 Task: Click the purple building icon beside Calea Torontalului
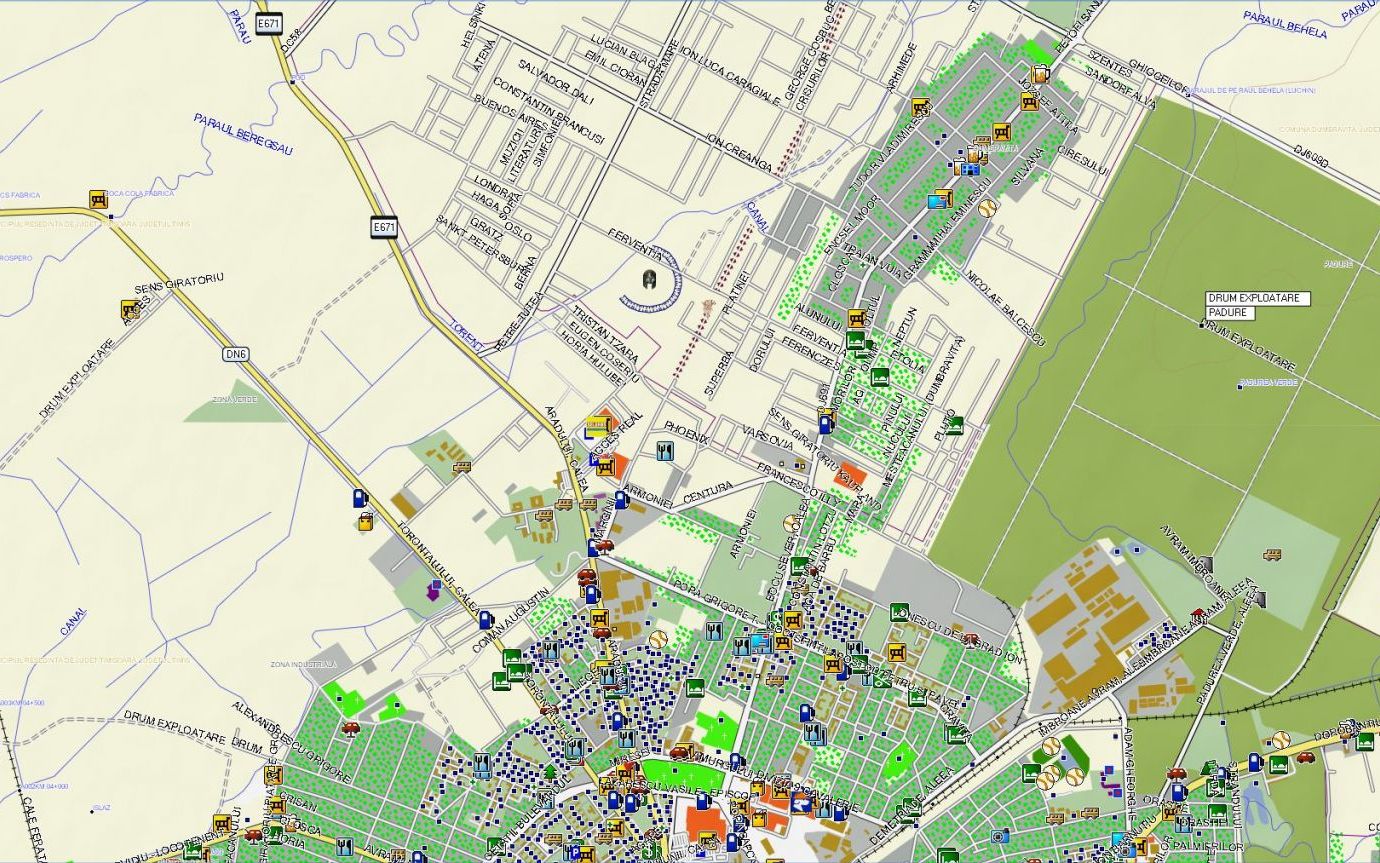434,589
